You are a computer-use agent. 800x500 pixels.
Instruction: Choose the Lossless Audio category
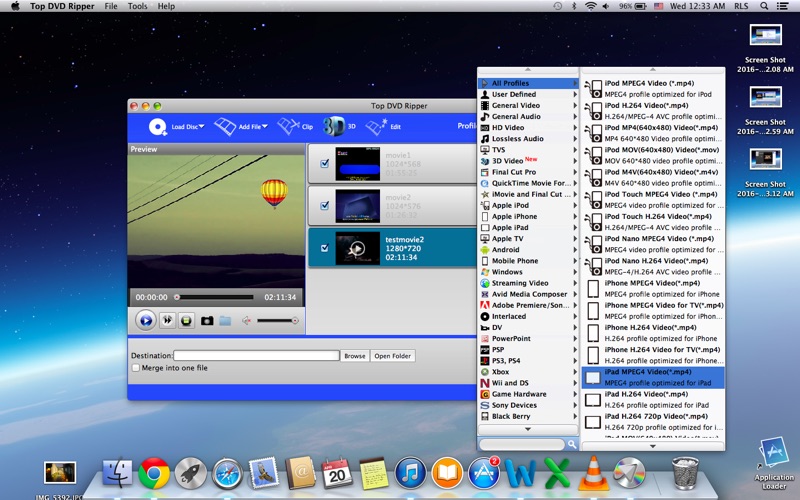tap(529, 139)
